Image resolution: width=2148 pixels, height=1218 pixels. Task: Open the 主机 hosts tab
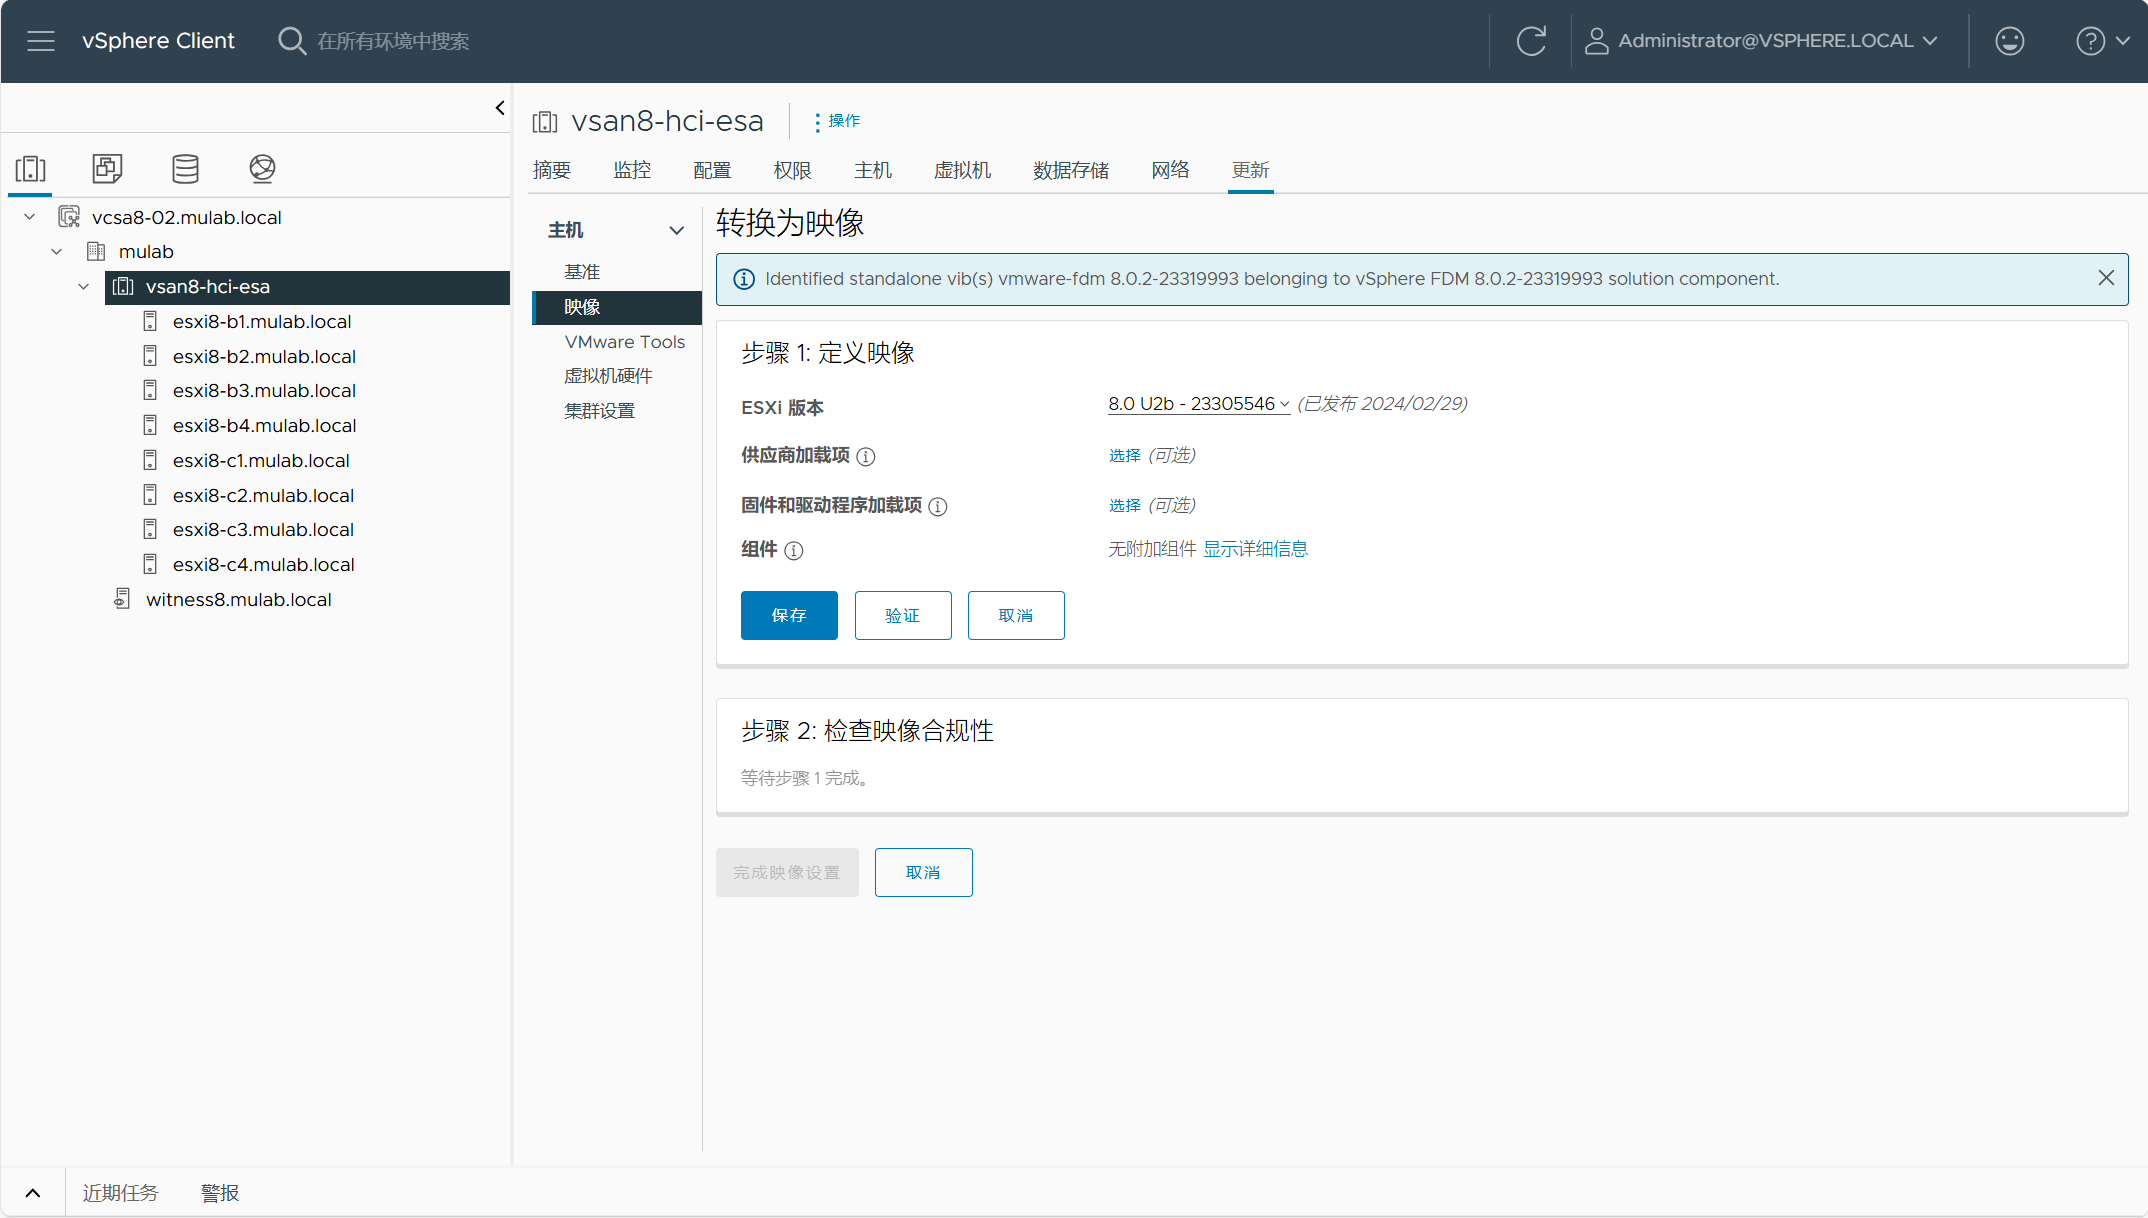click(872, 170)
